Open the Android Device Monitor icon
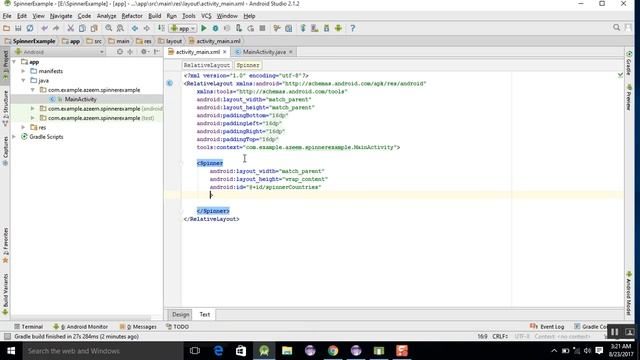This screenshot has height=360, width=640. [338, 28]
